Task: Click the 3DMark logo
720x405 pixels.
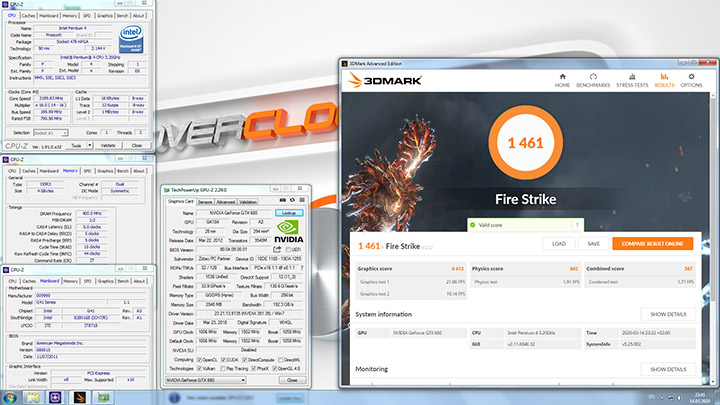Action: (384, 80)
